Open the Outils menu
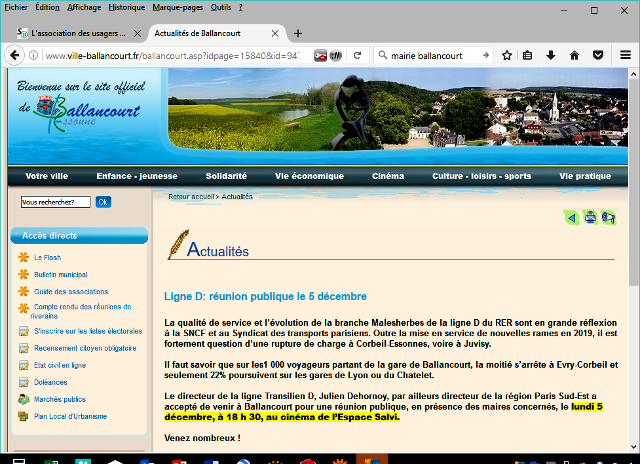Viewport: 640px width, 464px height. pos(221,7)
